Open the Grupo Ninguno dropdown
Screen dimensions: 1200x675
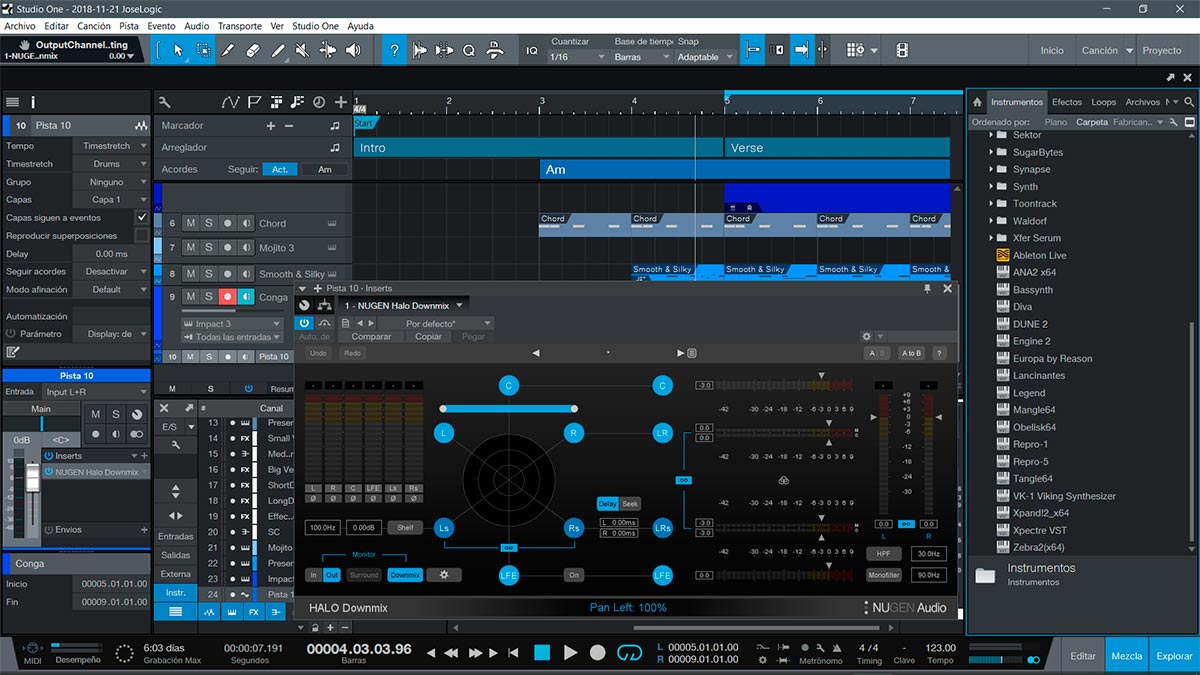click(112, 182)
